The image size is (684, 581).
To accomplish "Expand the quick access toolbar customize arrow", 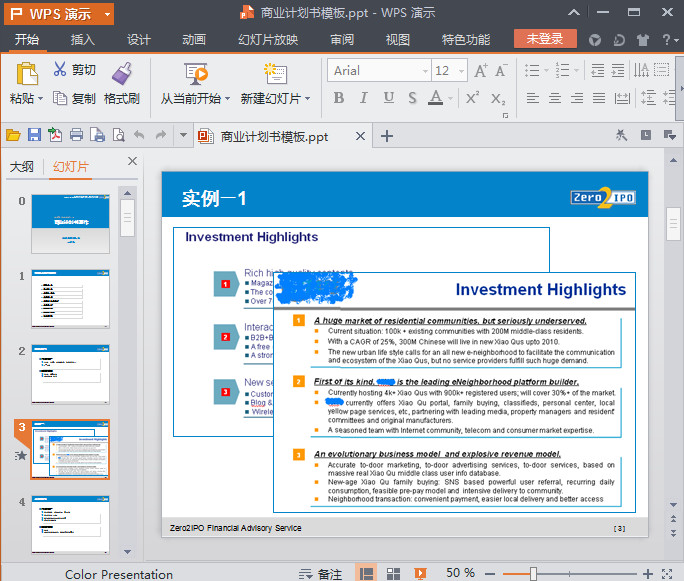I will point(184,136).
